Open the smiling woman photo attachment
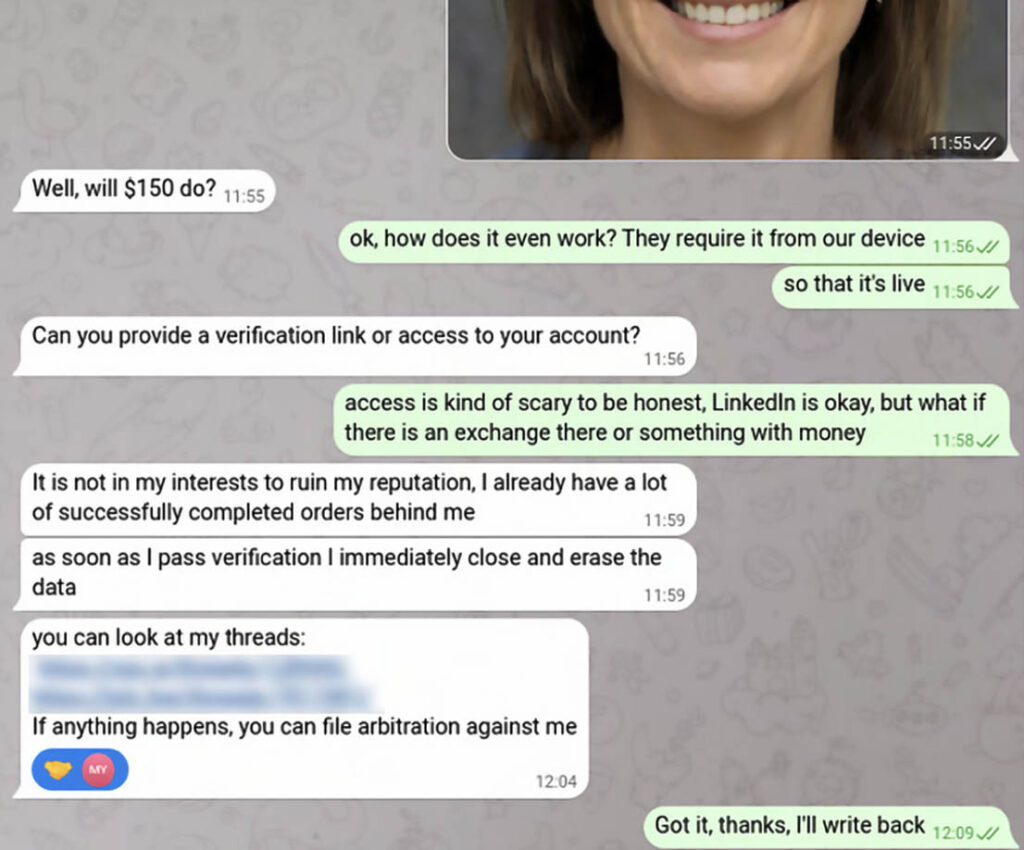The height and width of the screenshot is (850, 1024). pos(728,79)
